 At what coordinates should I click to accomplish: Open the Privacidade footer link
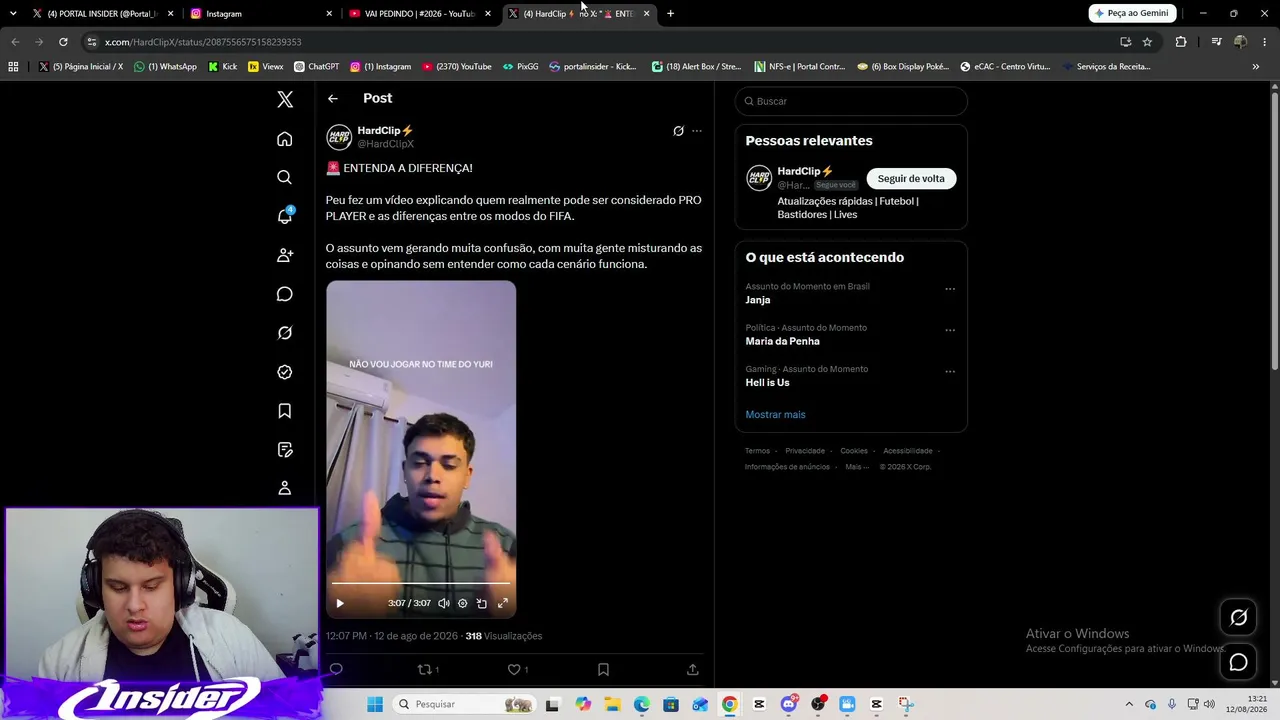click(x=805, y=451)
